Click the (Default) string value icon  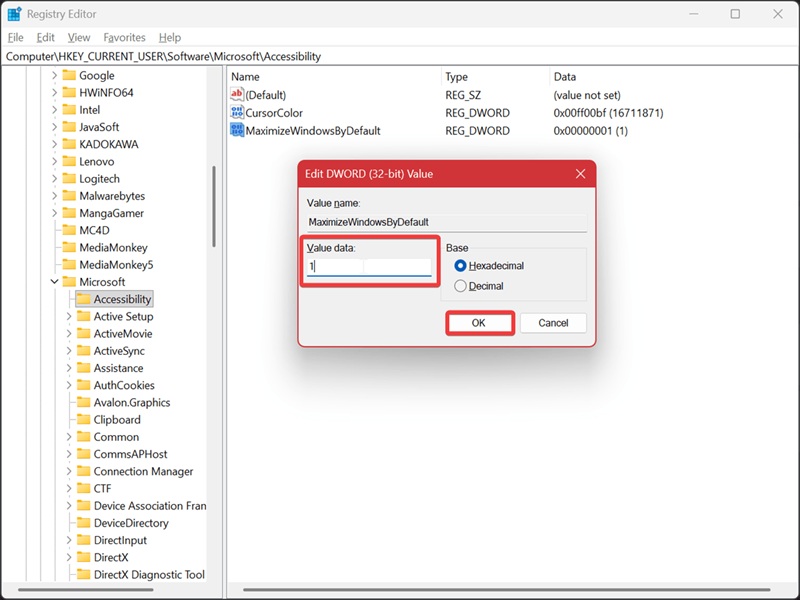[237, 94]
